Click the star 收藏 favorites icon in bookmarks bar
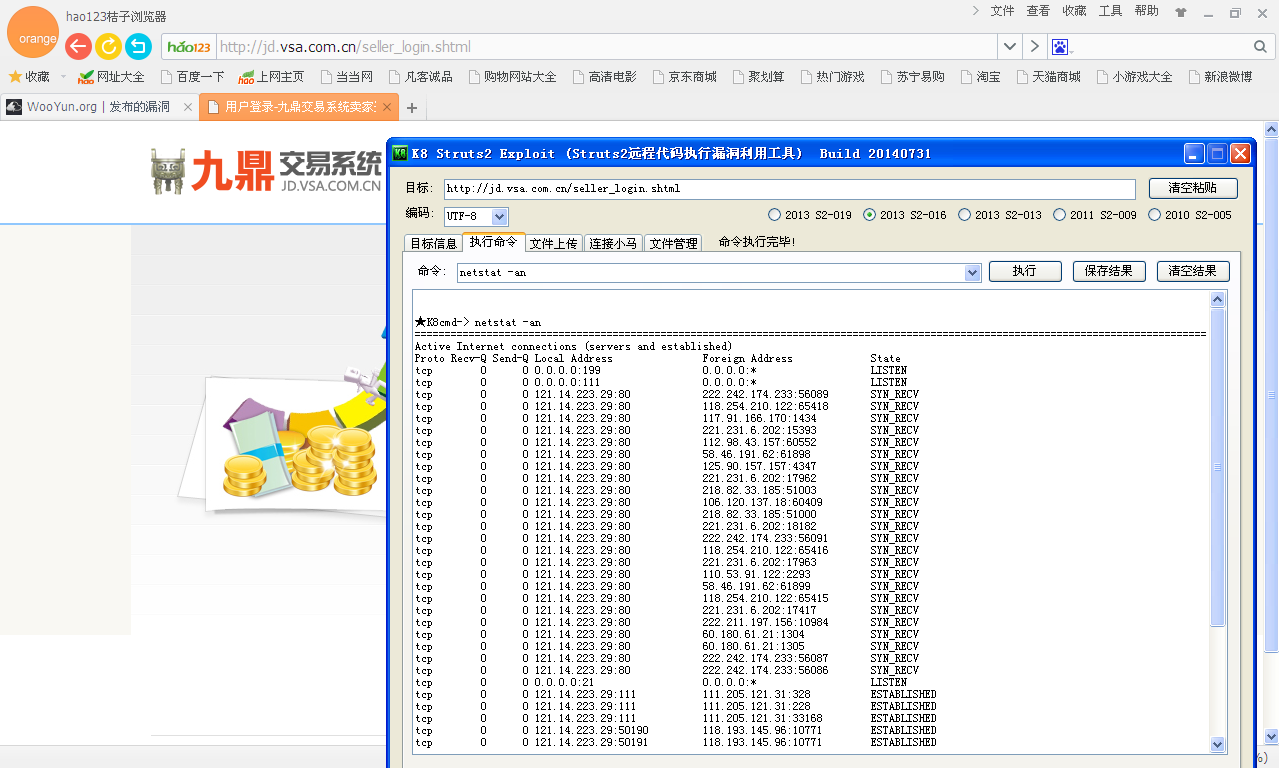Viewport: 1279px width, 768px height. coord(15,76)
